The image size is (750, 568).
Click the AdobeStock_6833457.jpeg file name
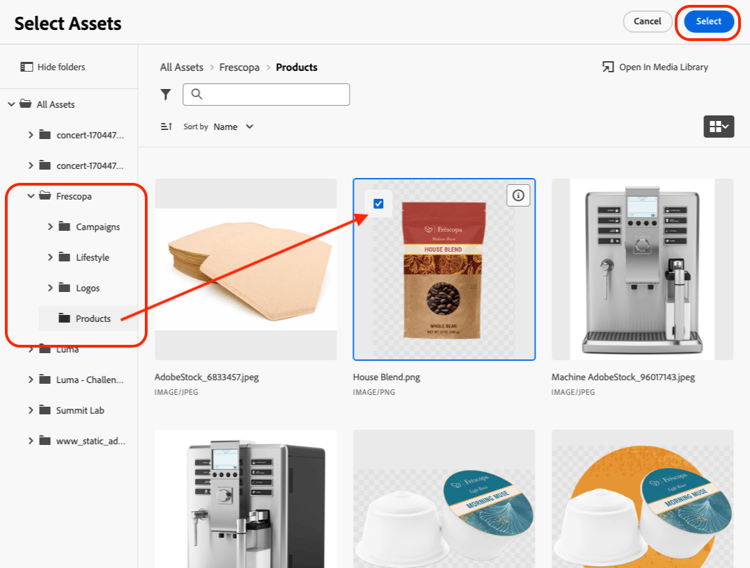coord(207,377)
